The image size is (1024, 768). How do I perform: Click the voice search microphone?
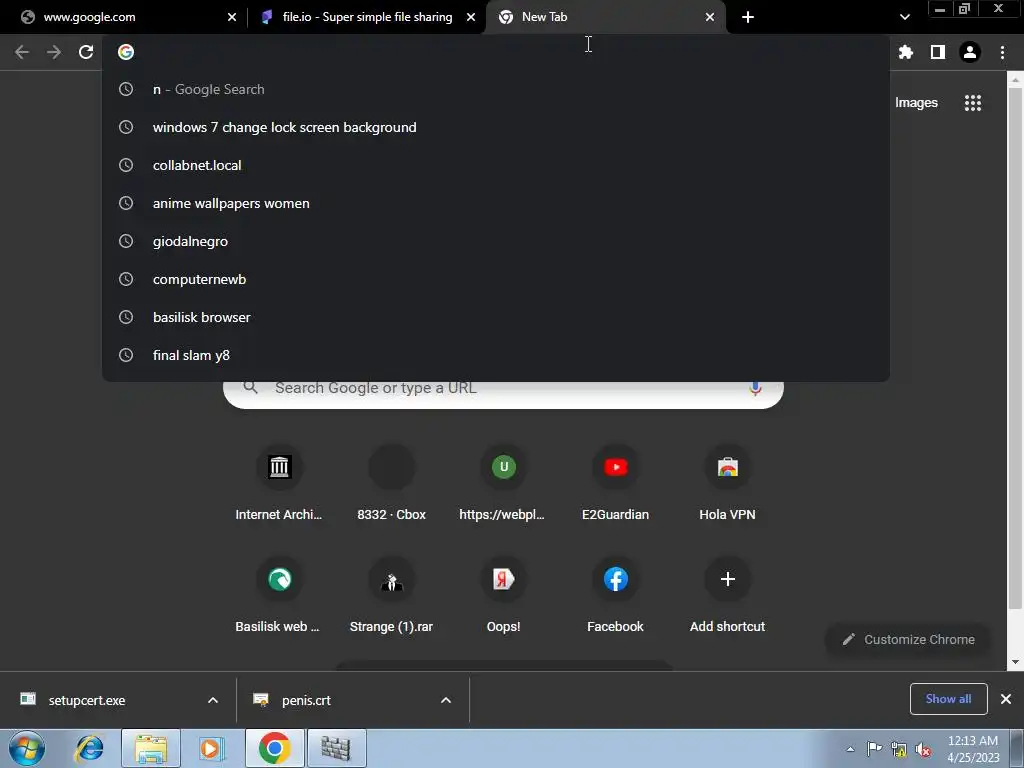[x=755, y=388]
